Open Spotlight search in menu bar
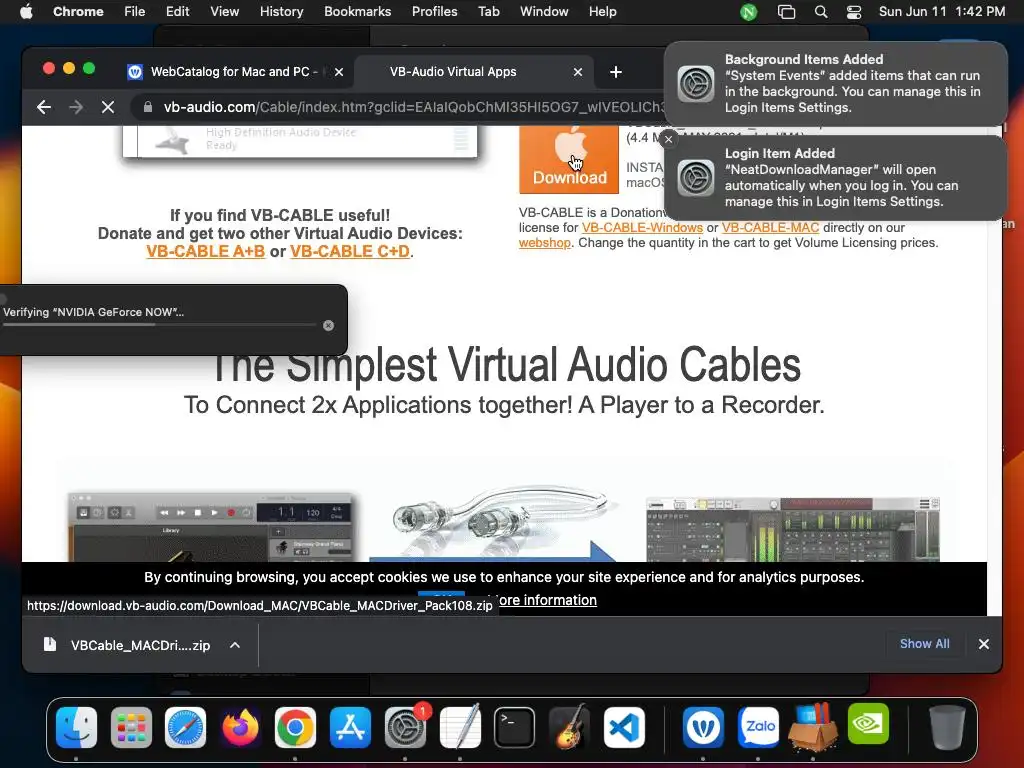This screenshot has width=1024, height=768. (821, 12)
